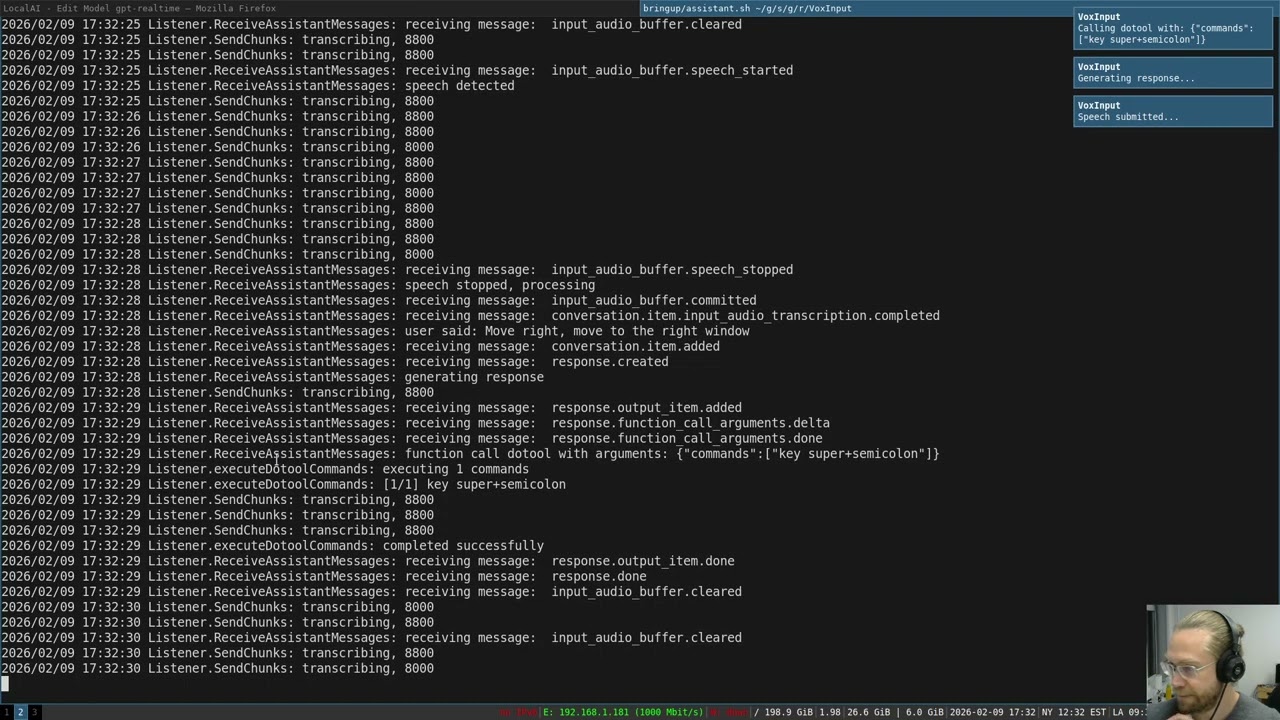Switch to workspace 2 in the status bar

[20, 712]
